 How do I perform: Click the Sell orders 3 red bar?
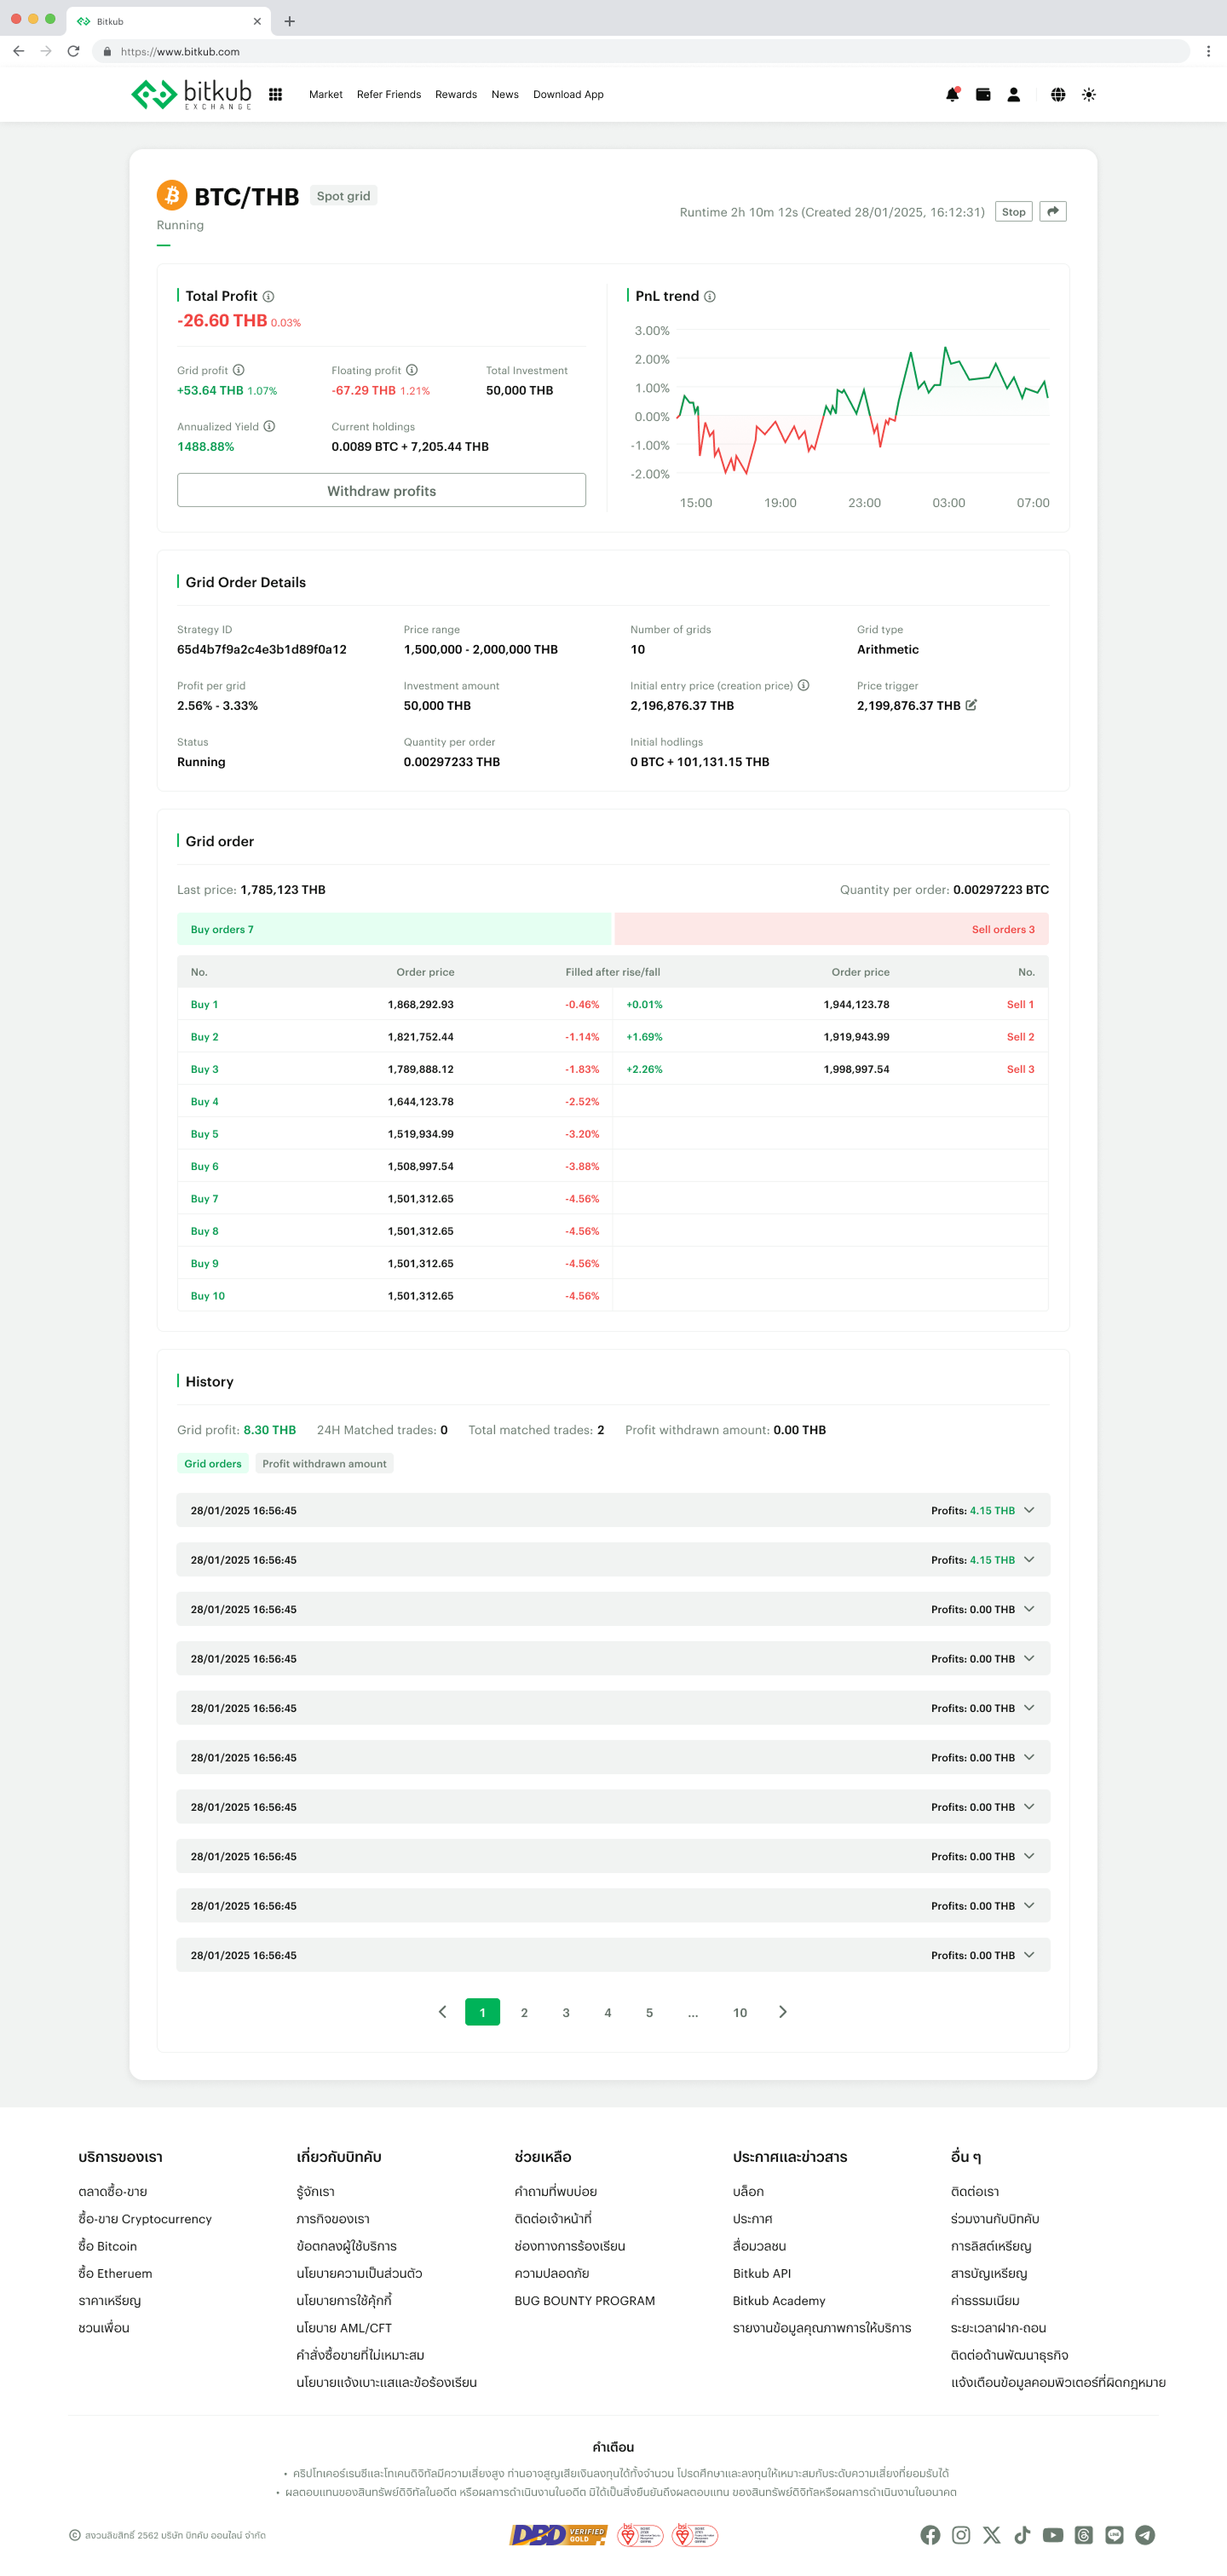[832, 929]
